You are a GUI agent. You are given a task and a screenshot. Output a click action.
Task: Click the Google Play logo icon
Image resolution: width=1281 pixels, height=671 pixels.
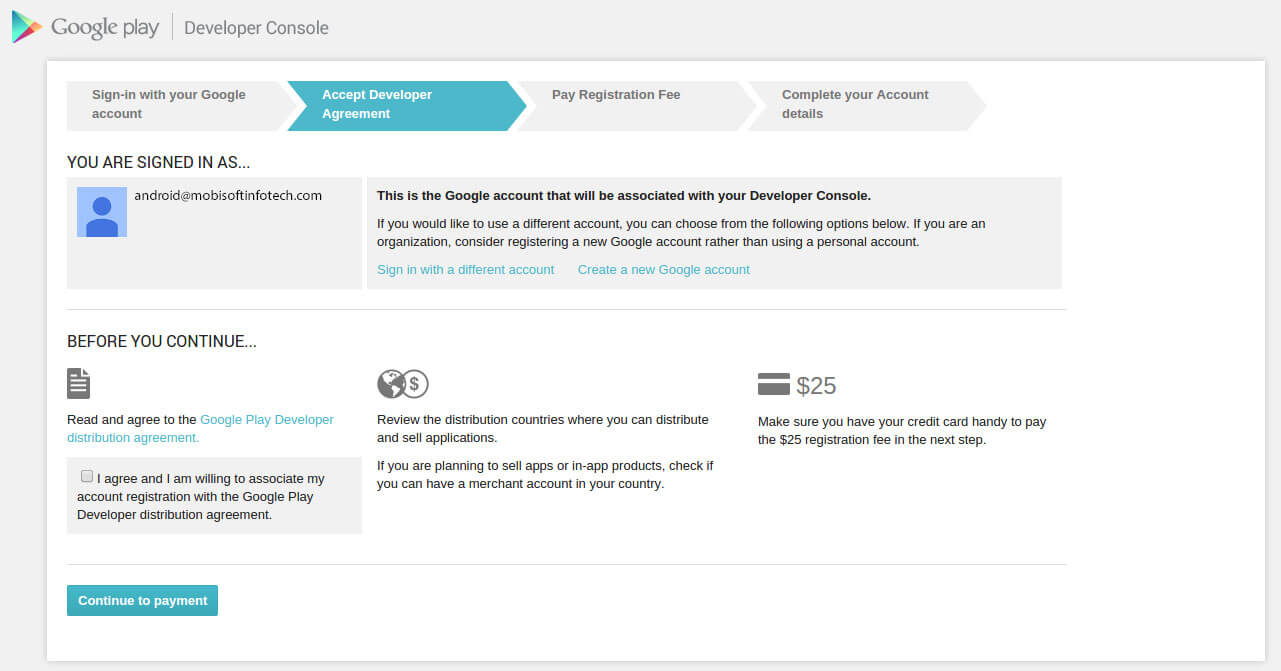point(27,27)
